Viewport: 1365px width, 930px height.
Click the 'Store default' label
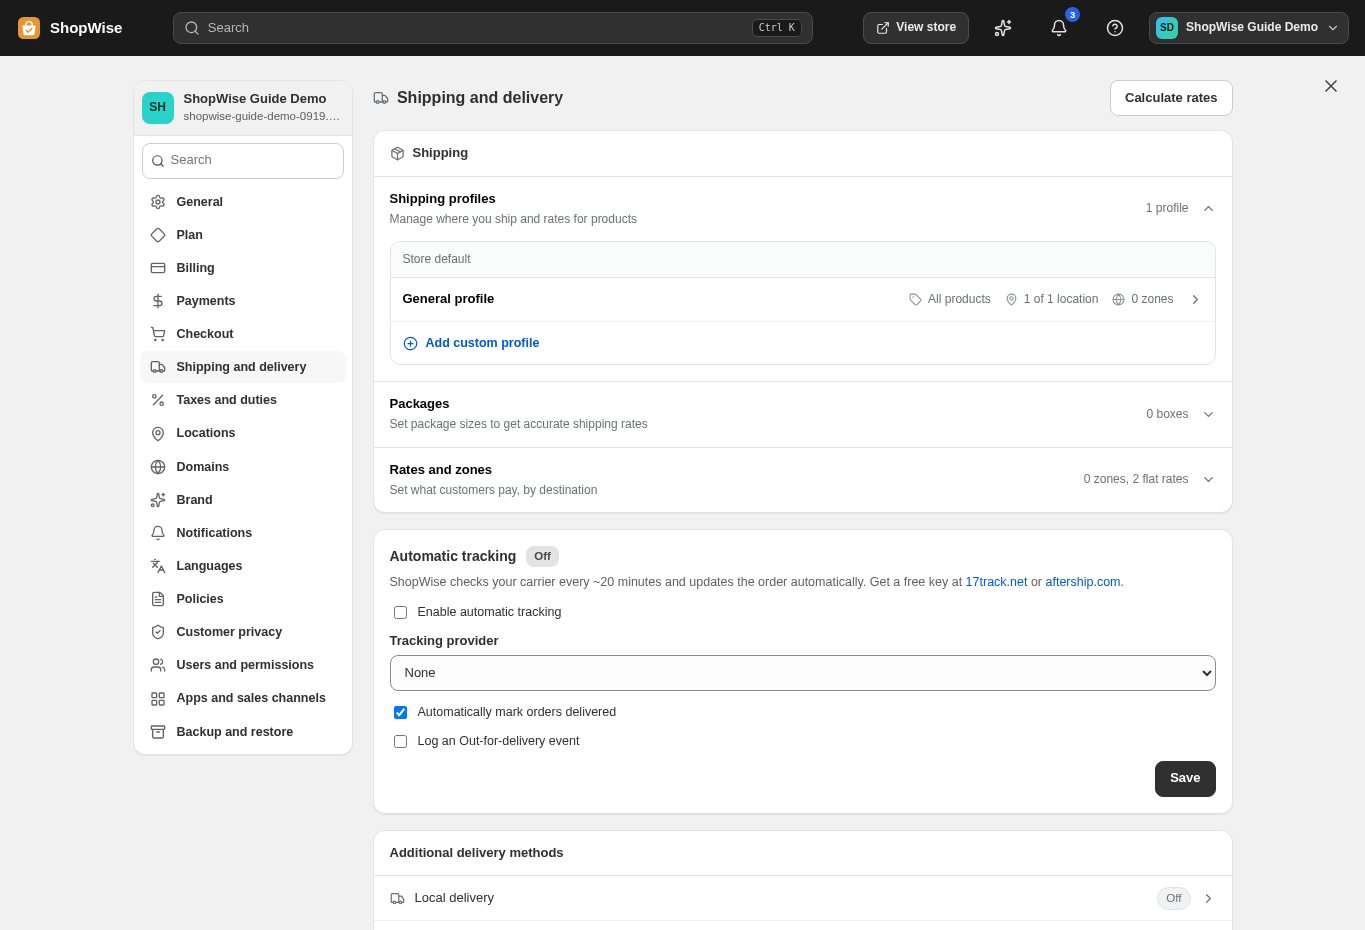pos(436,259)
